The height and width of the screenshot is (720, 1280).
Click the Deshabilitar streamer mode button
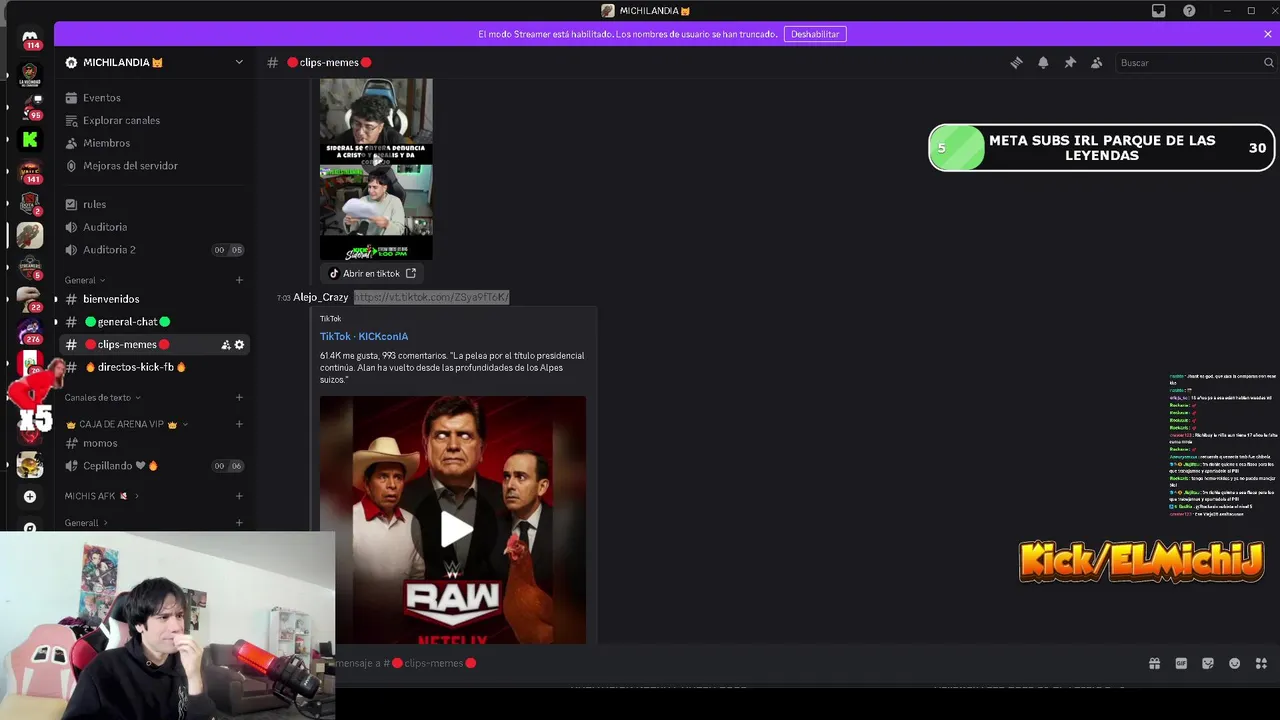click(815, 34)
